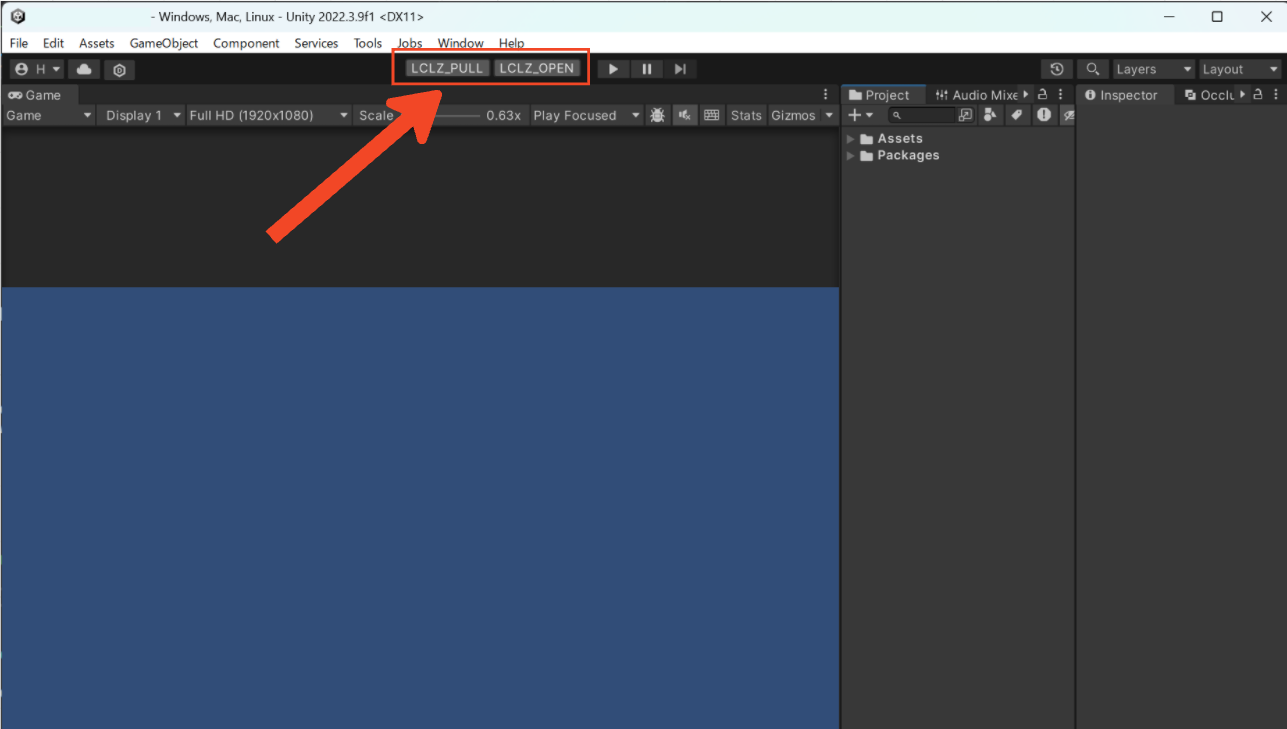Click the Unity logo in the title bar

tap(18, 16)
